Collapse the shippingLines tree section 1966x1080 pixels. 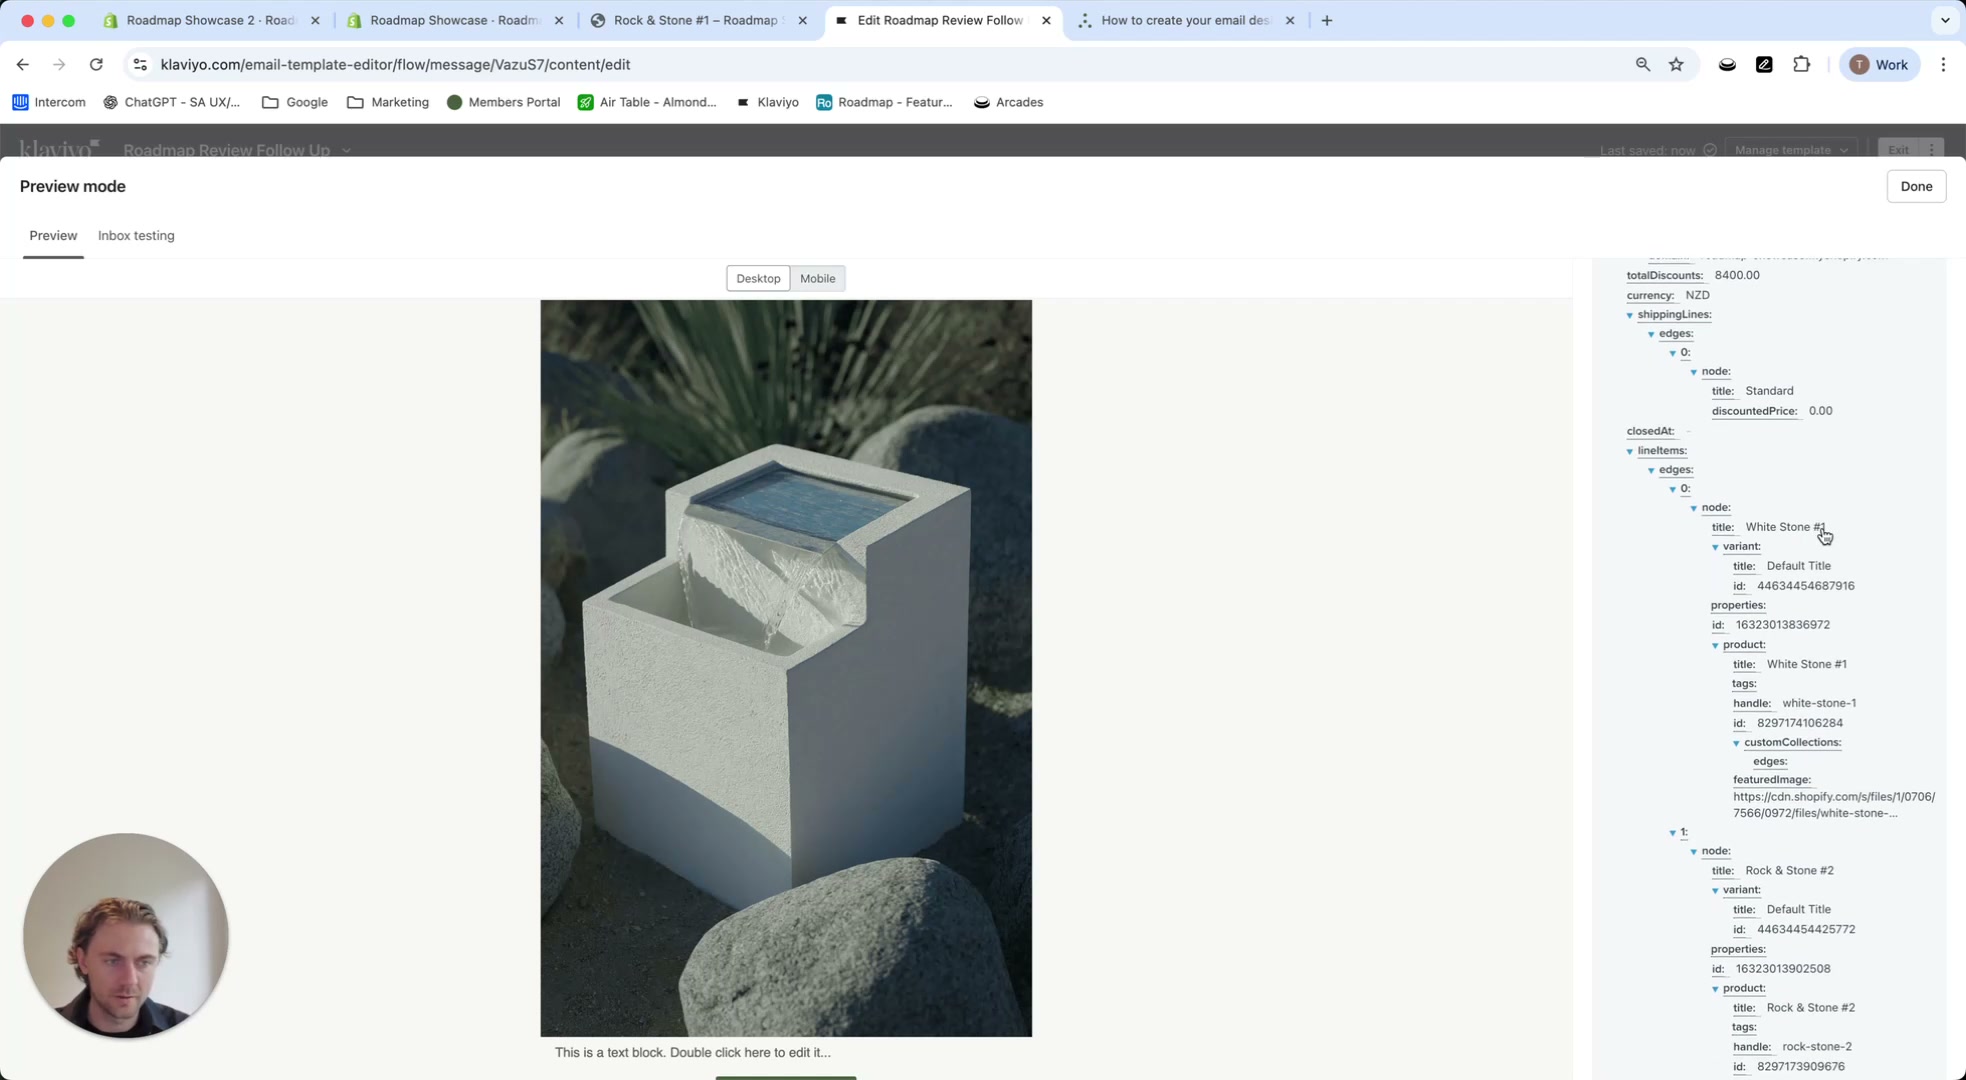tap(1630, 314)
